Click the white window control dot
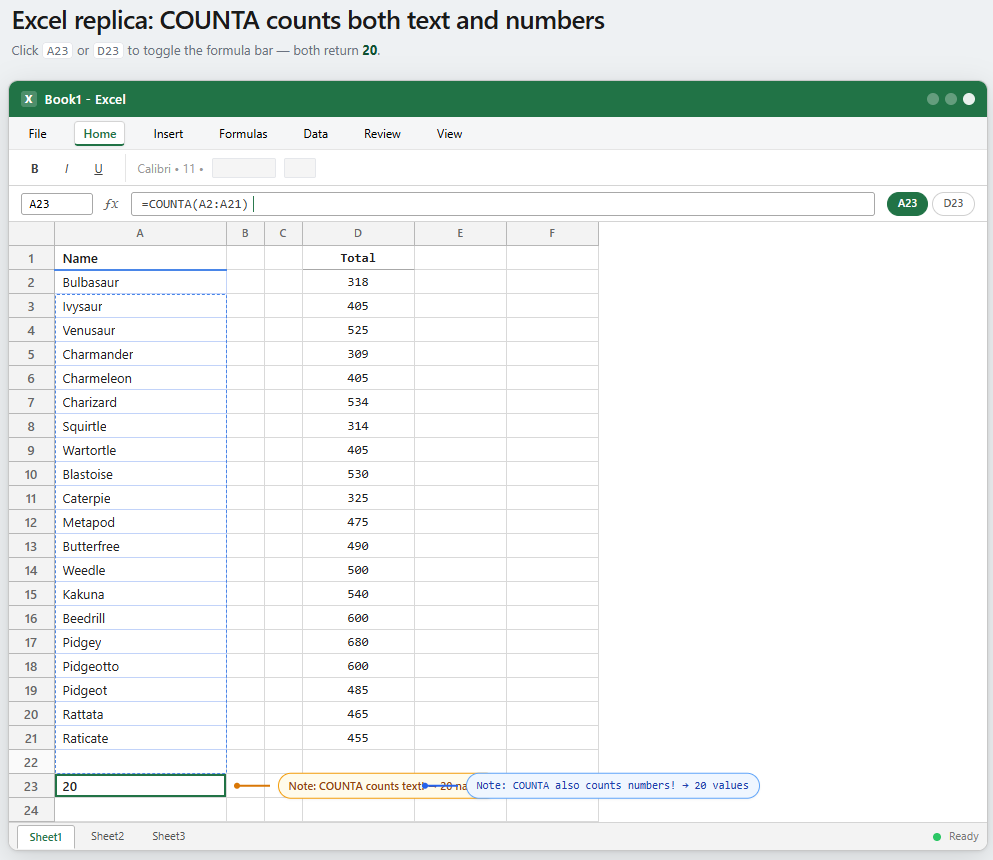This screenshot has height=860, width=993. (969, 99)
